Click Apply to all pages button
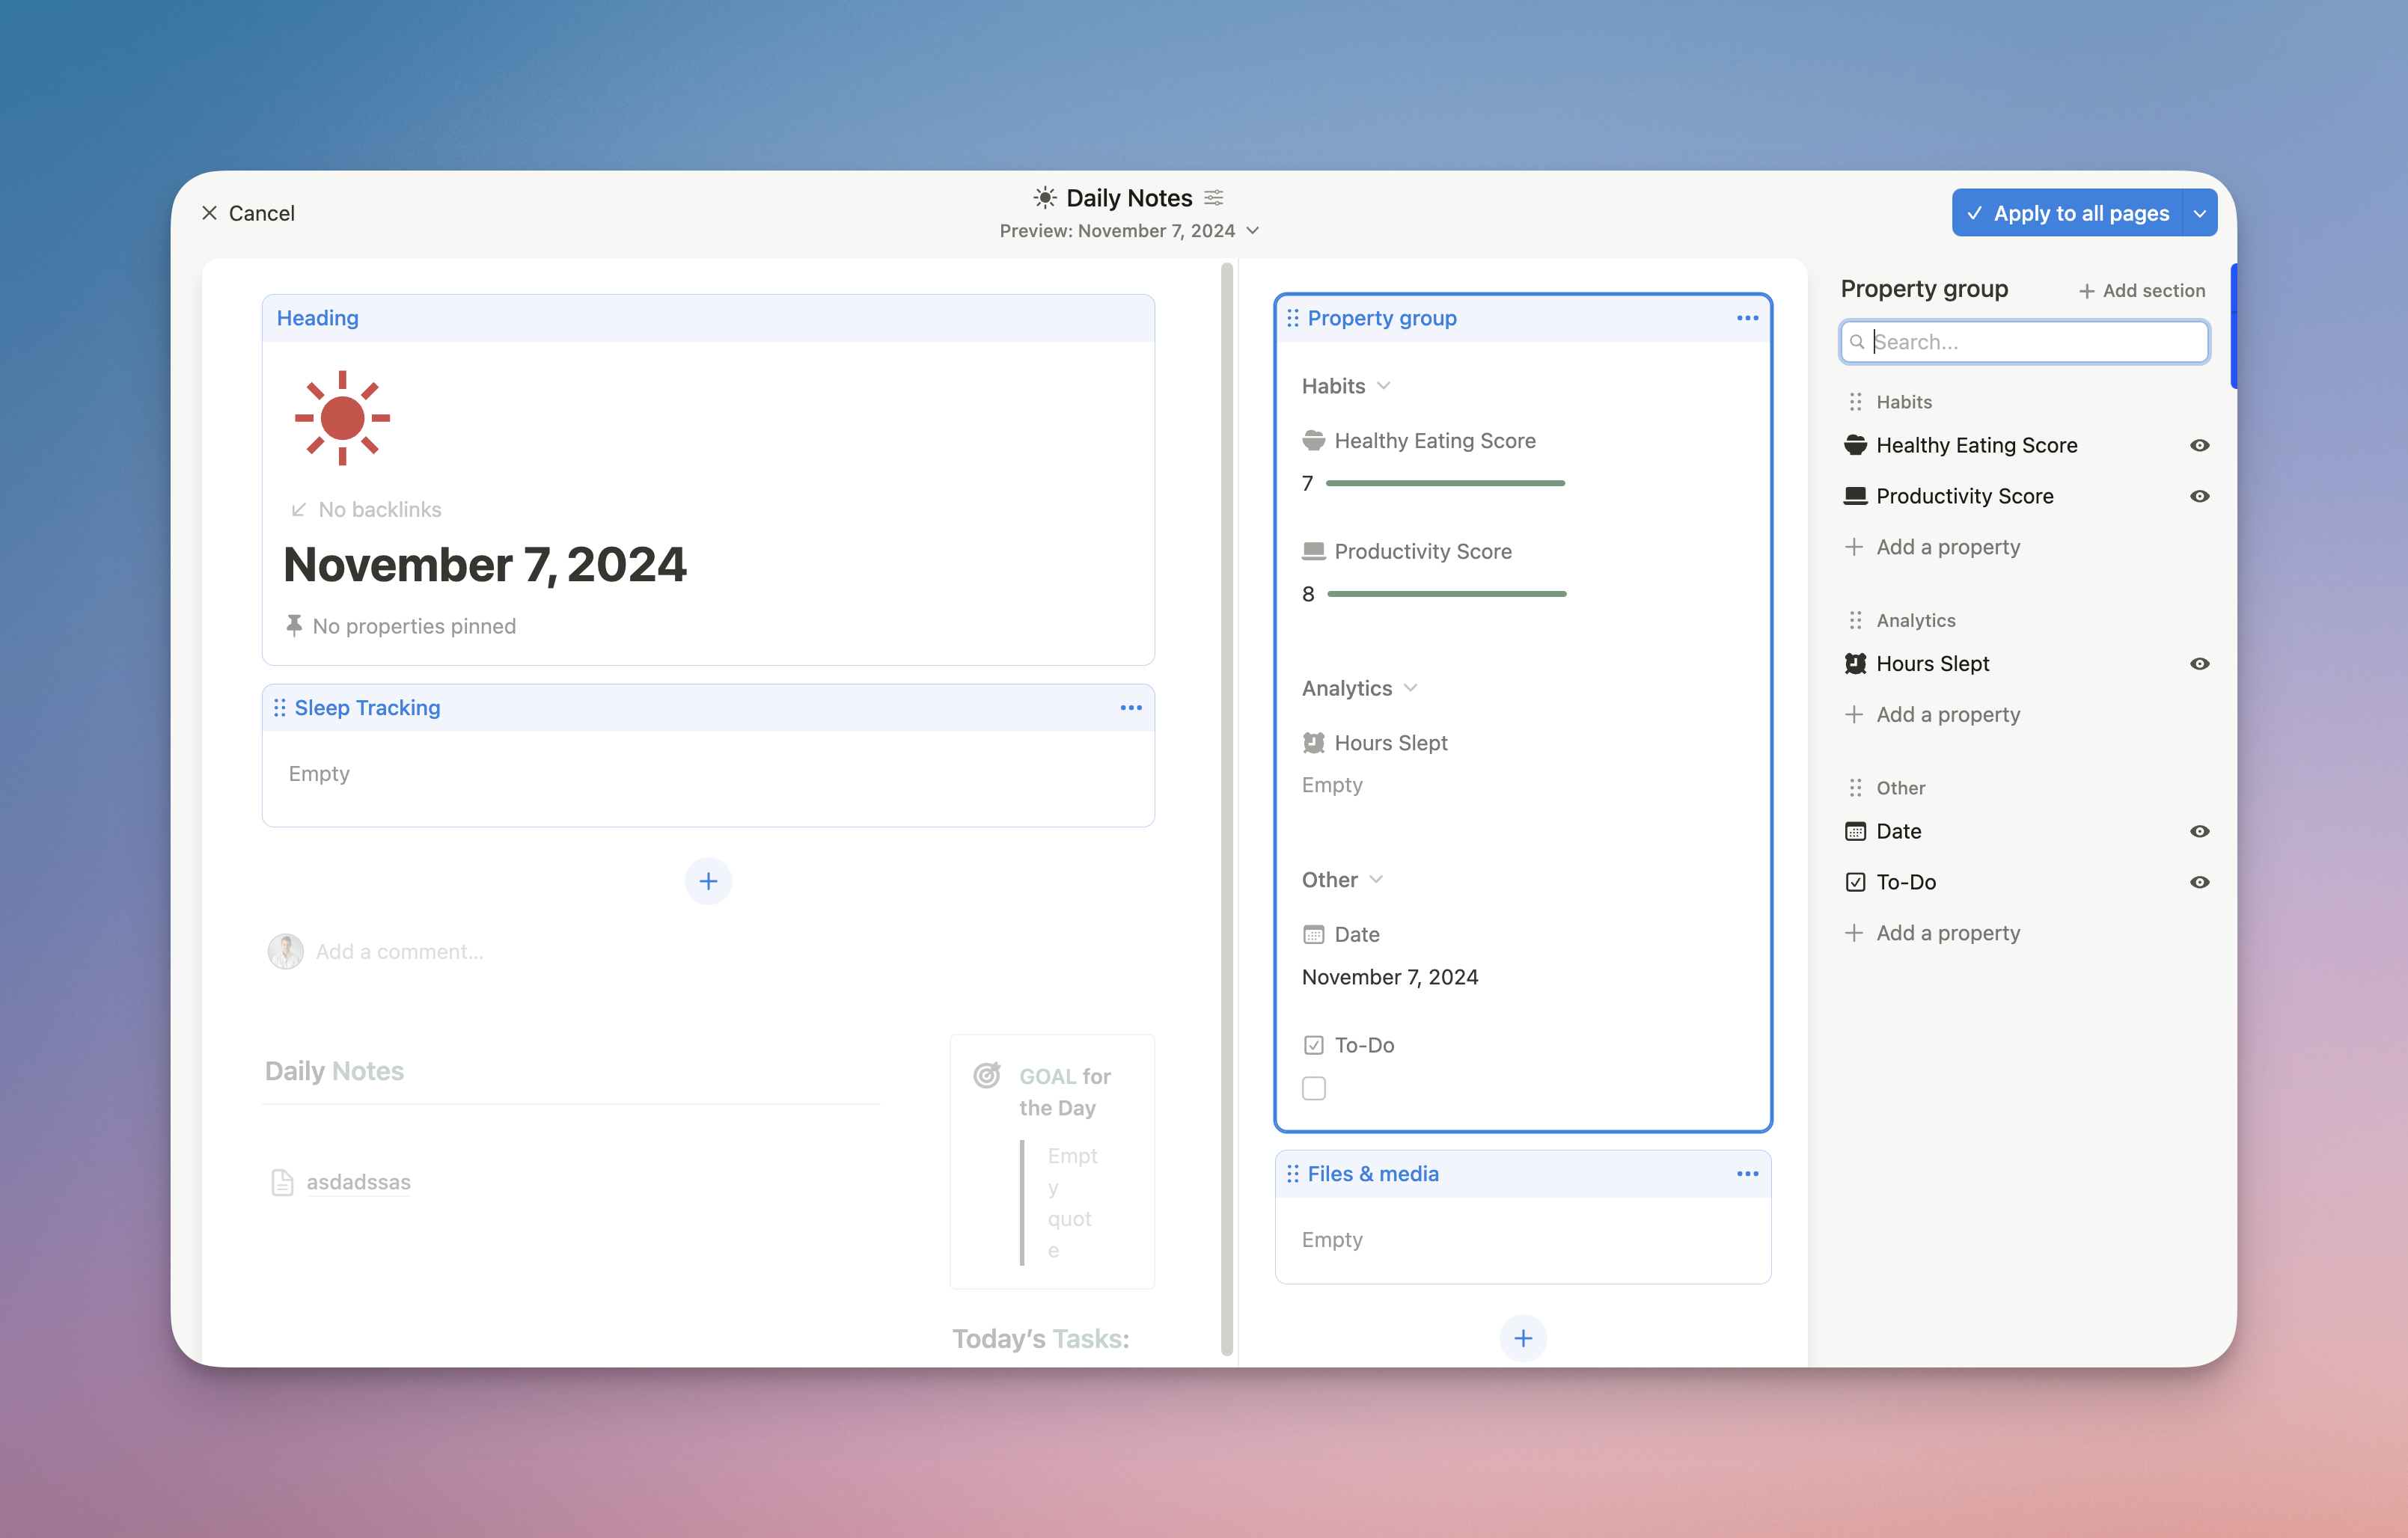The width and height of the screenshot is (2408, 1538). 2066,213
